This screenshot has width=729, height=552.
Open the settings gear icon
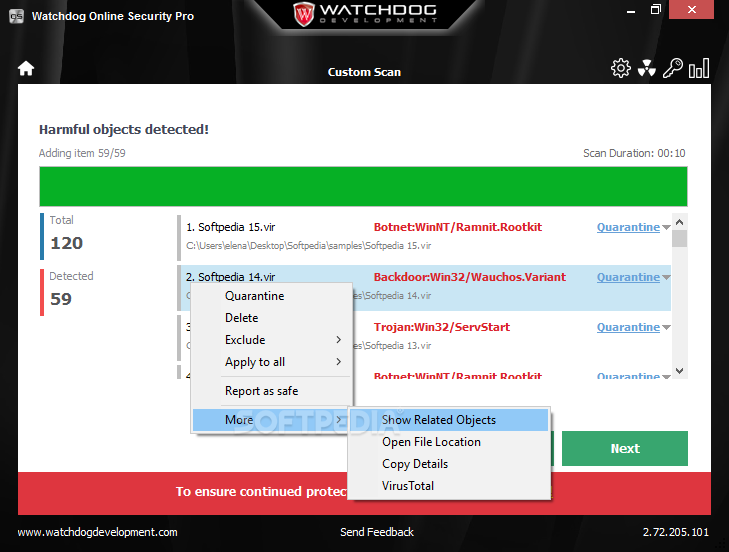[621, 68]
